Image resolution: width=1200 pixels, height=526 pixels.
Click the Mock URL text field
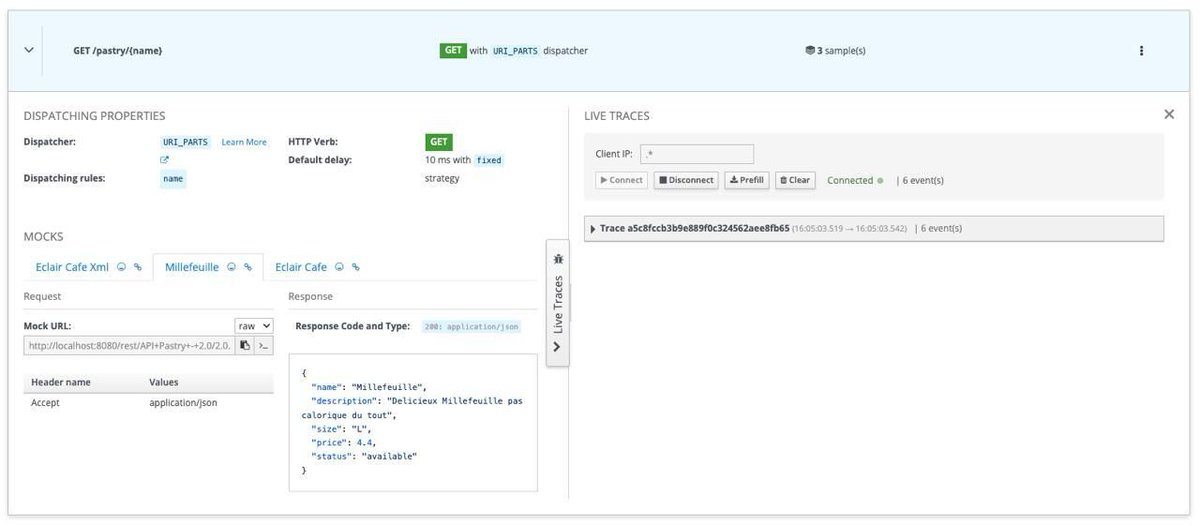point(129,346)
